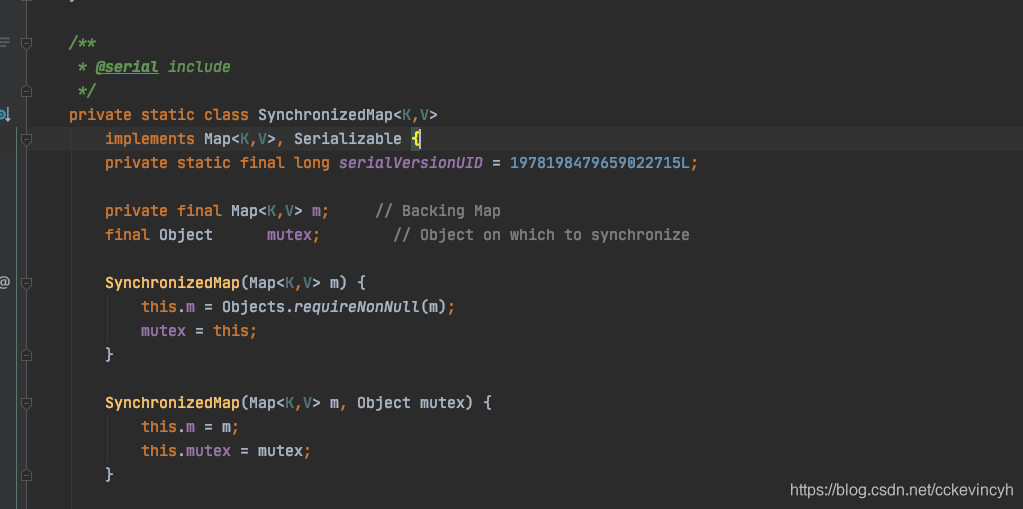Click the 'class' keyword in the declaration
The width and height of the screenshot is (1023, 509).
(x=226, y=116)
